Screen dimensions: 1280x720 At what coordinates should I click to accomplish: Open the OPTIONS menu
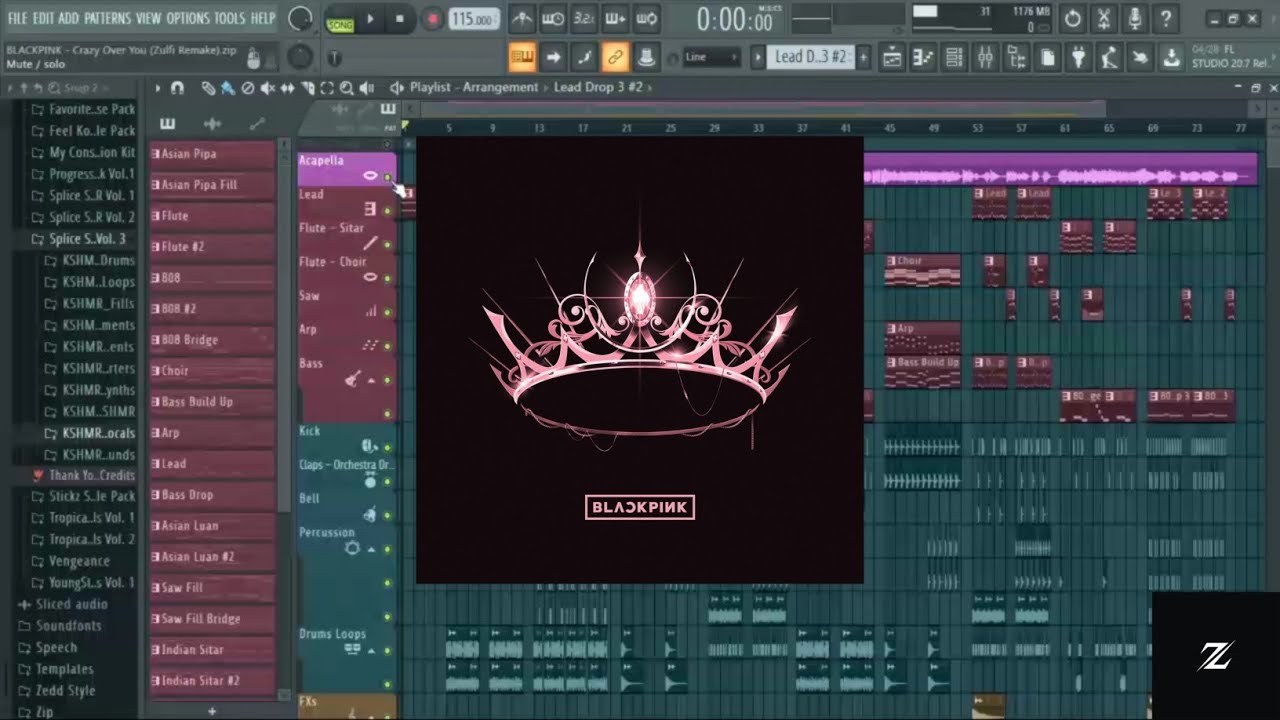click(188, 18)
